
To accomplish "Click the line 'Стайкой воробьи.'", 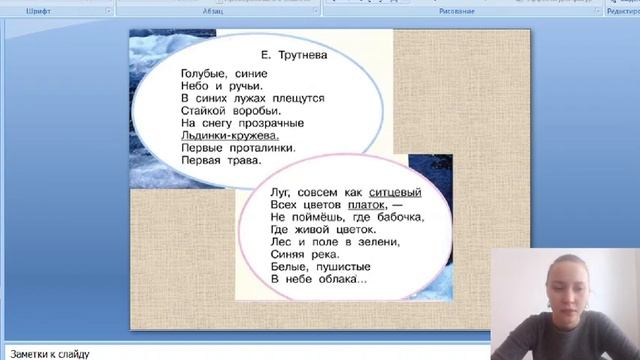I will tap(231, 111).
